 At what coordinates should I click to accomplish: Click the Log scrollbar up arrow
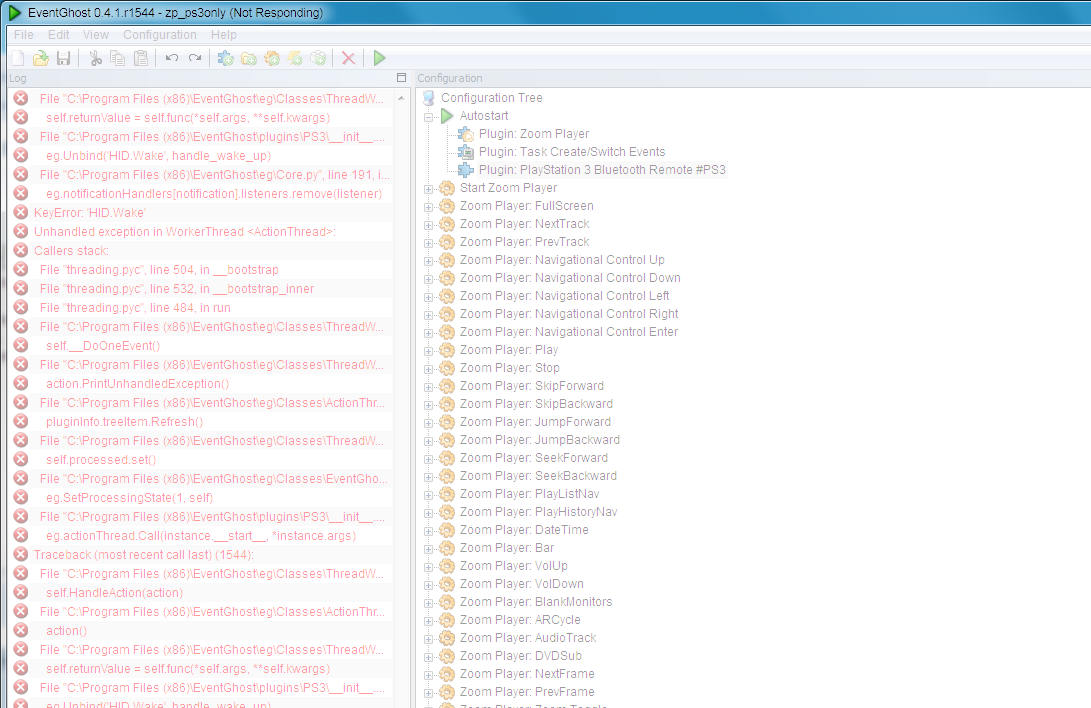[401, 99]
